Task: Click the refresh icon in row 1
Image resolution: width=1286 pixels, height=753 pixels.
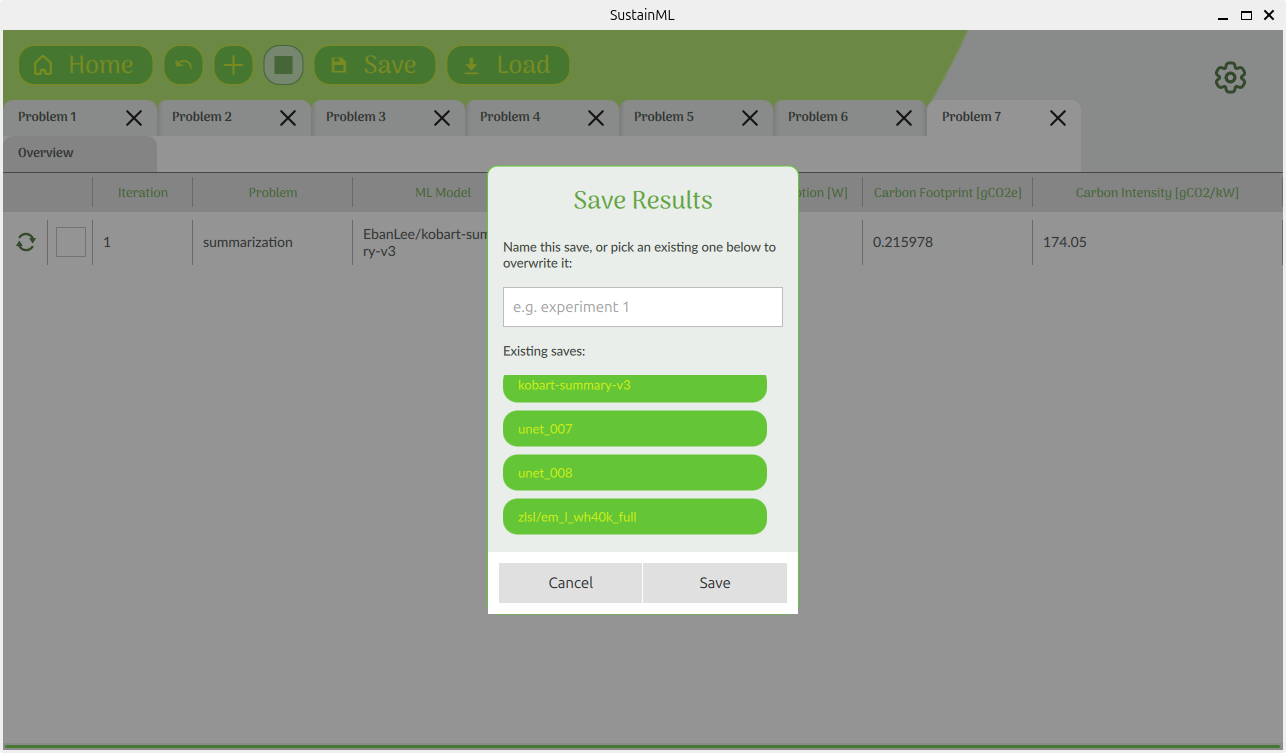Action: point(26,242)
